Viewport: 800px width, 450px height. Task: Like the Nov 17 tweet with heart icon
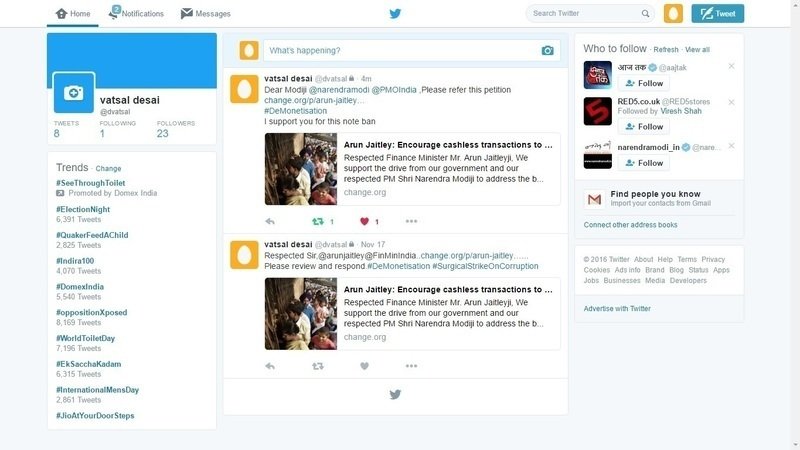365,366
